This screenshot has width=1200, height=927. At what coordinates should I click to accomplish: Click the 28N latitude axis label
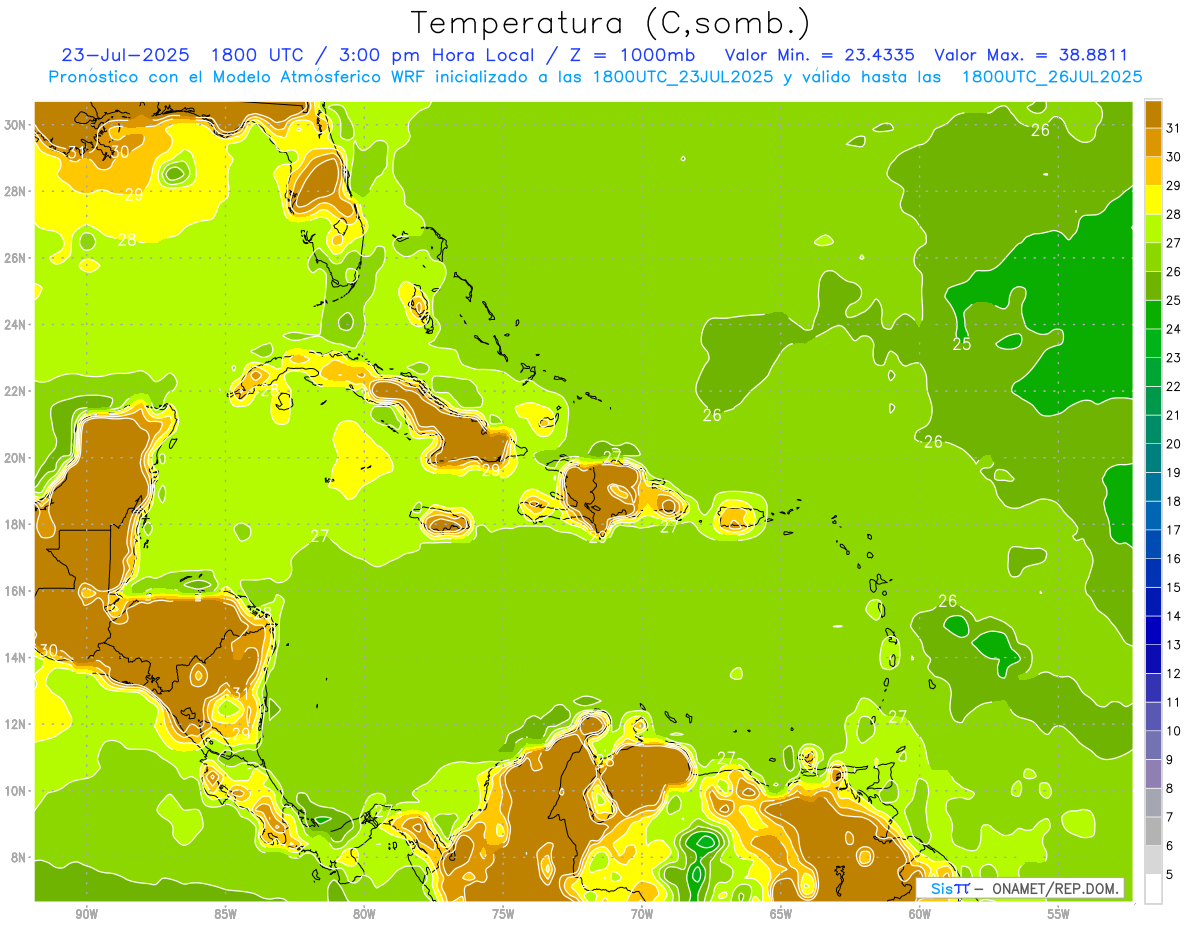point(17,191)
